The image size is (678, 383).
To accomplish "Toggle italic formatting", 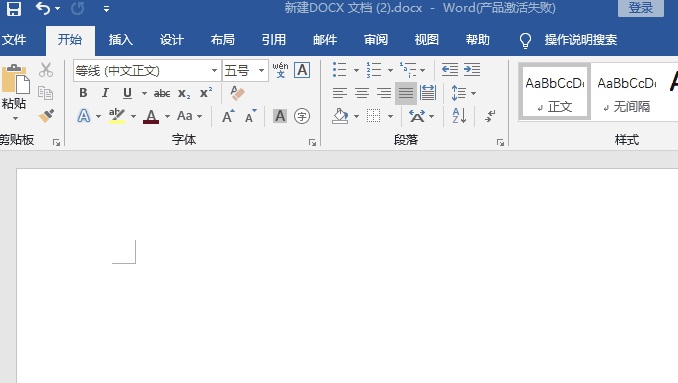I will pyautogui.click(x=105, y=93).
